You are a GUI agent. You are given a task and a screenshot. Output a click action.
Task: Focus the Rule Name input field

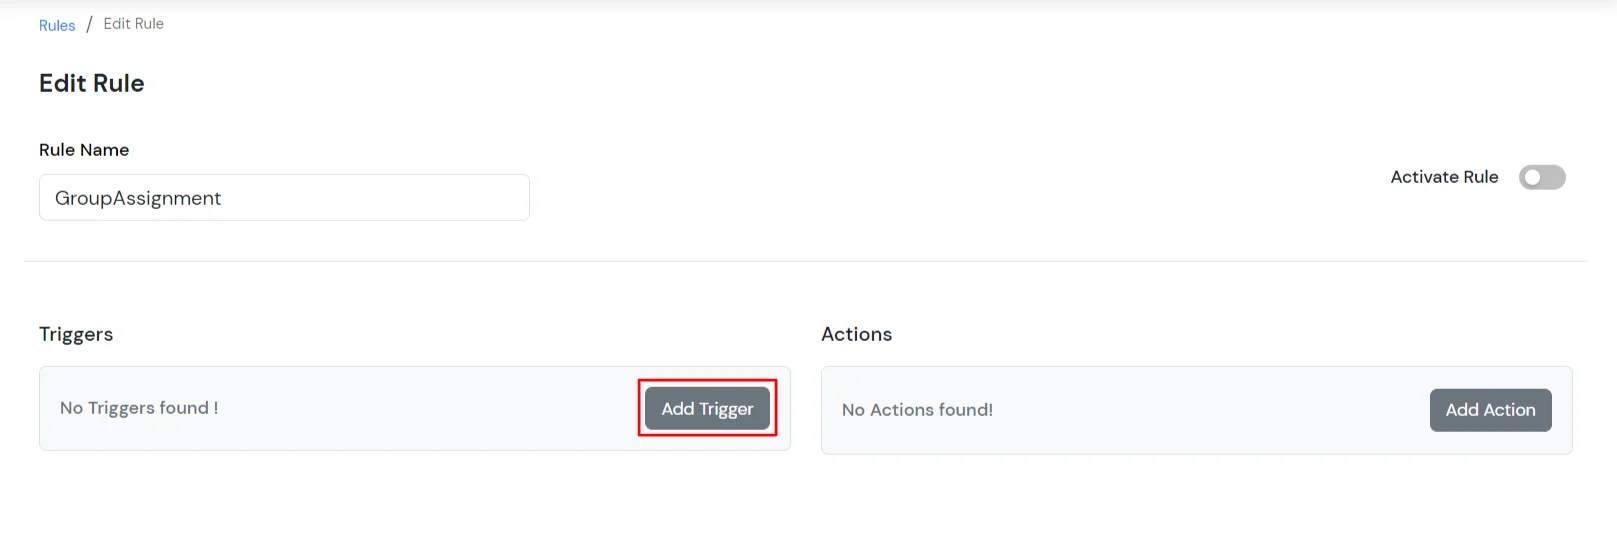[x=380, y=198]
